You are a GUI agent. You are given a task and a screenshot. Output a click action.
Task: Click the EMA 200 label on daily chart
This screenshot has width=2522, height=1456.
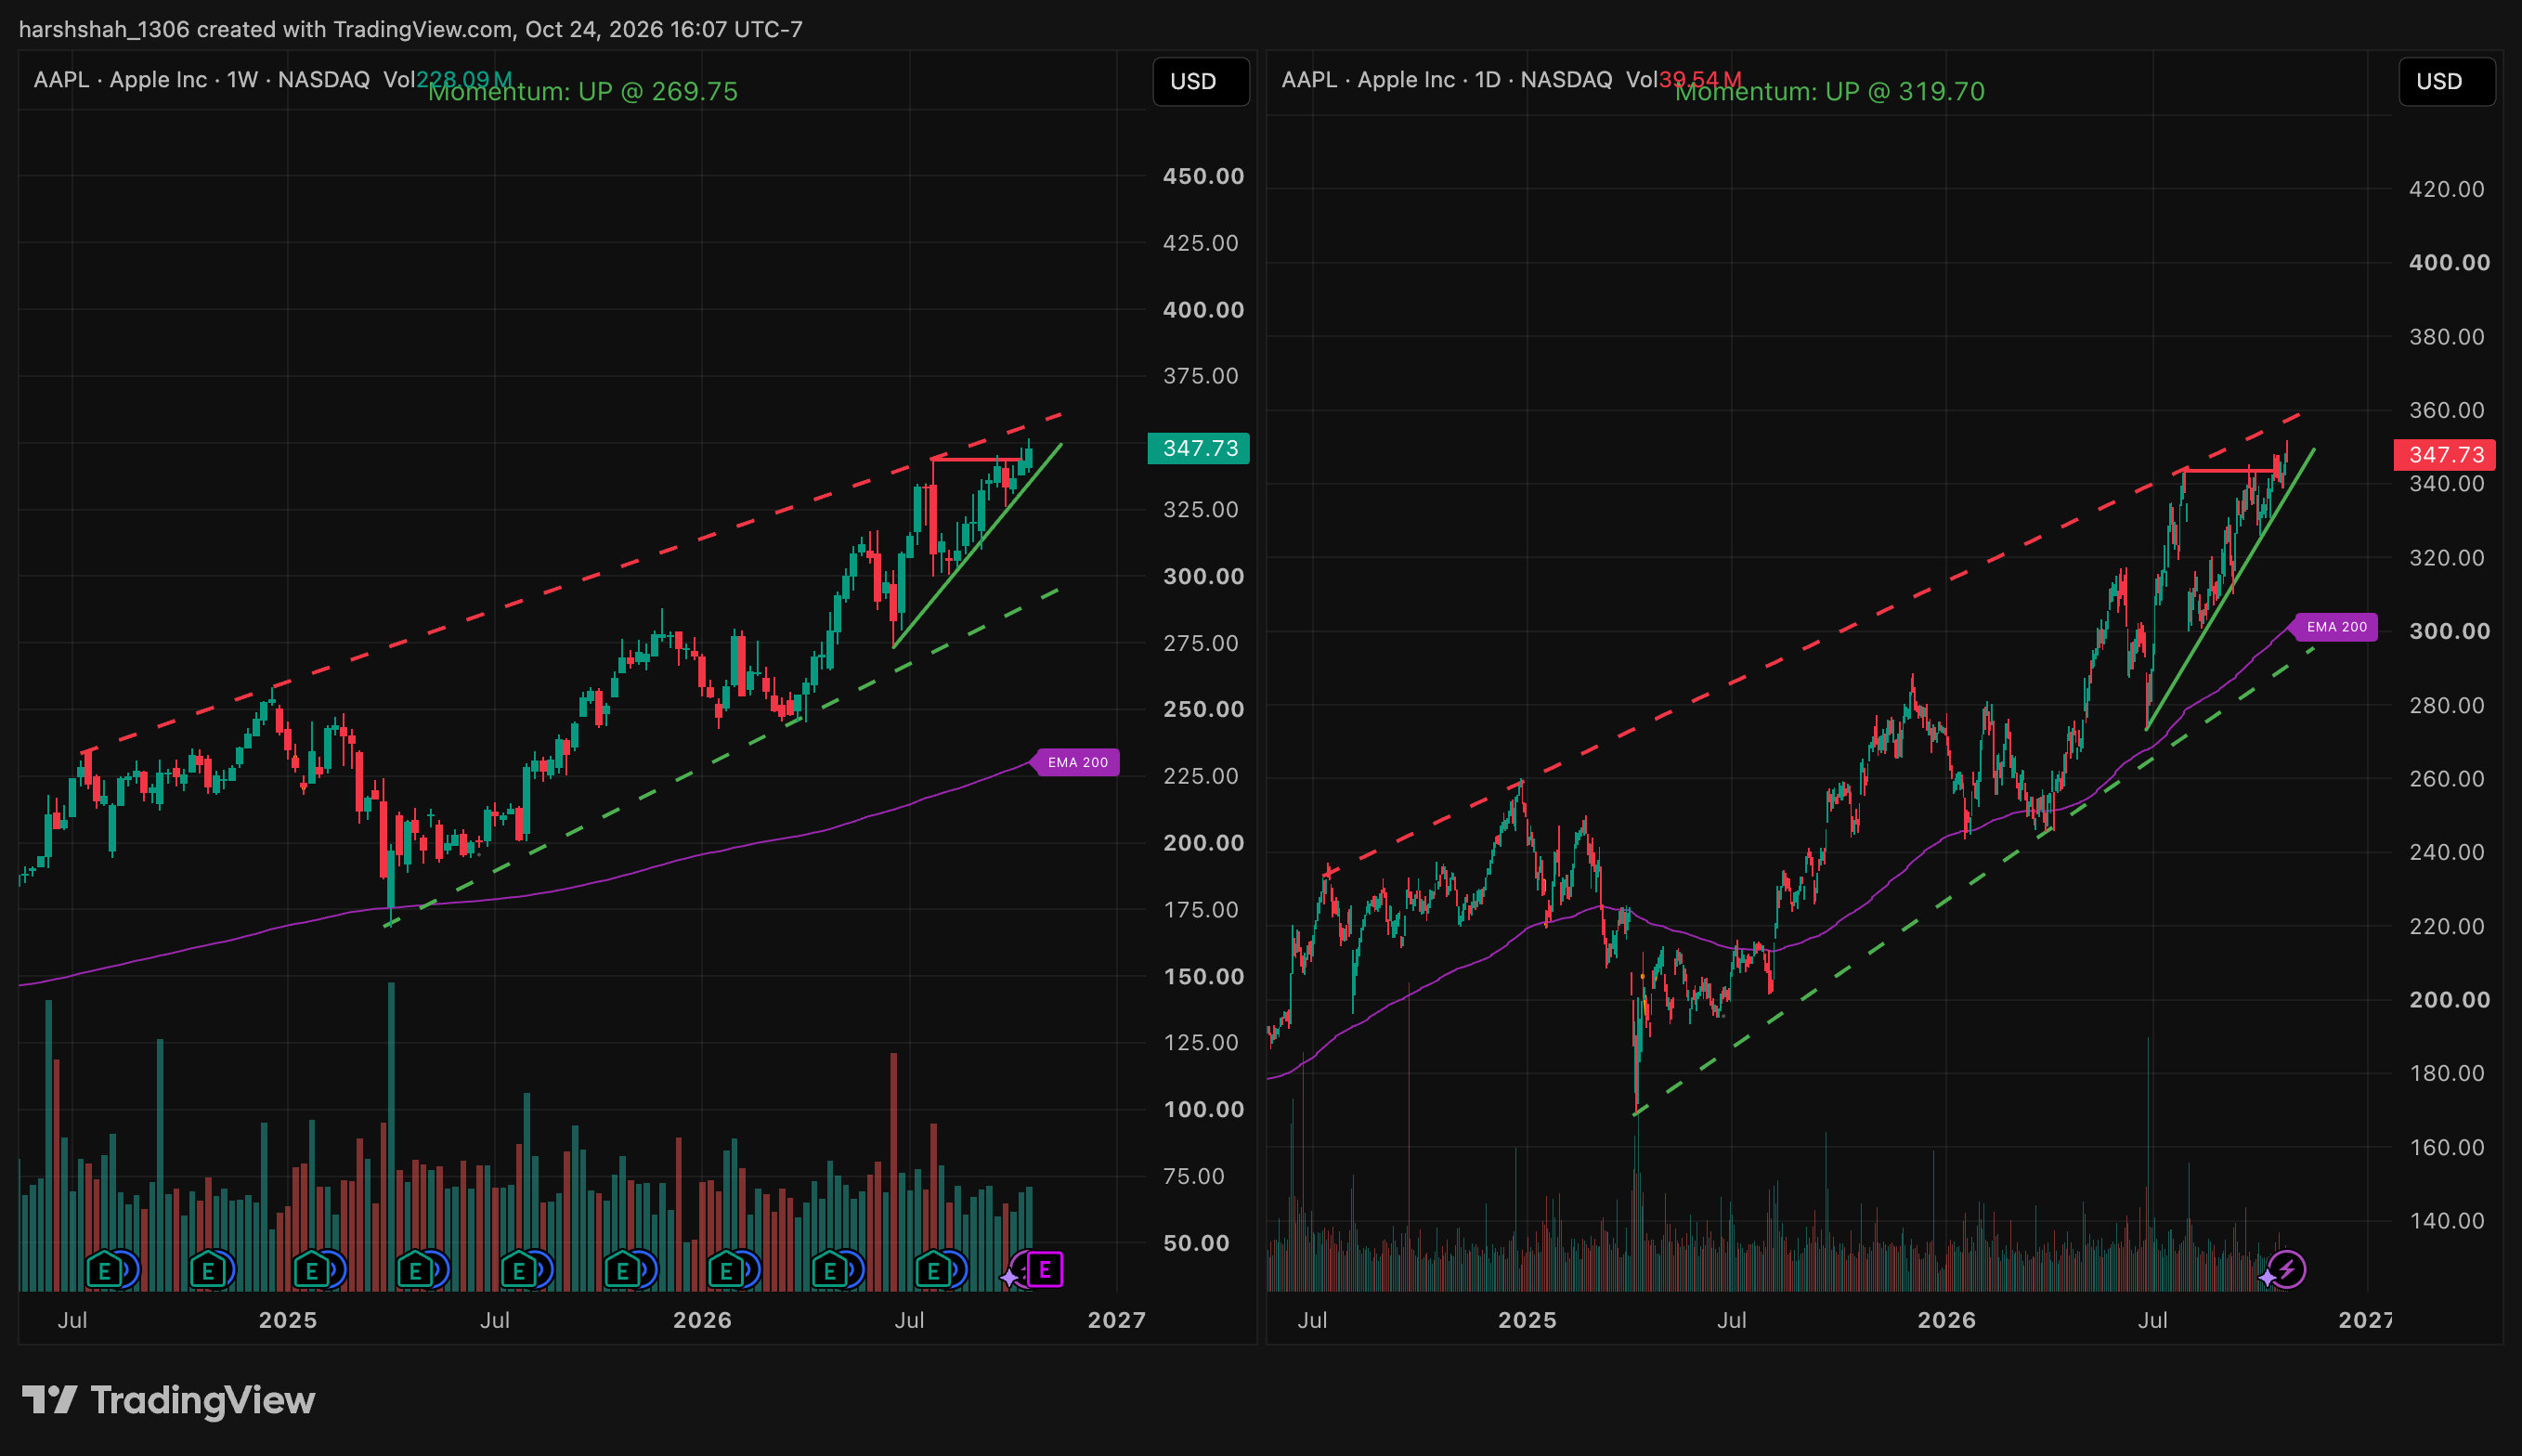click(2336, 627)
